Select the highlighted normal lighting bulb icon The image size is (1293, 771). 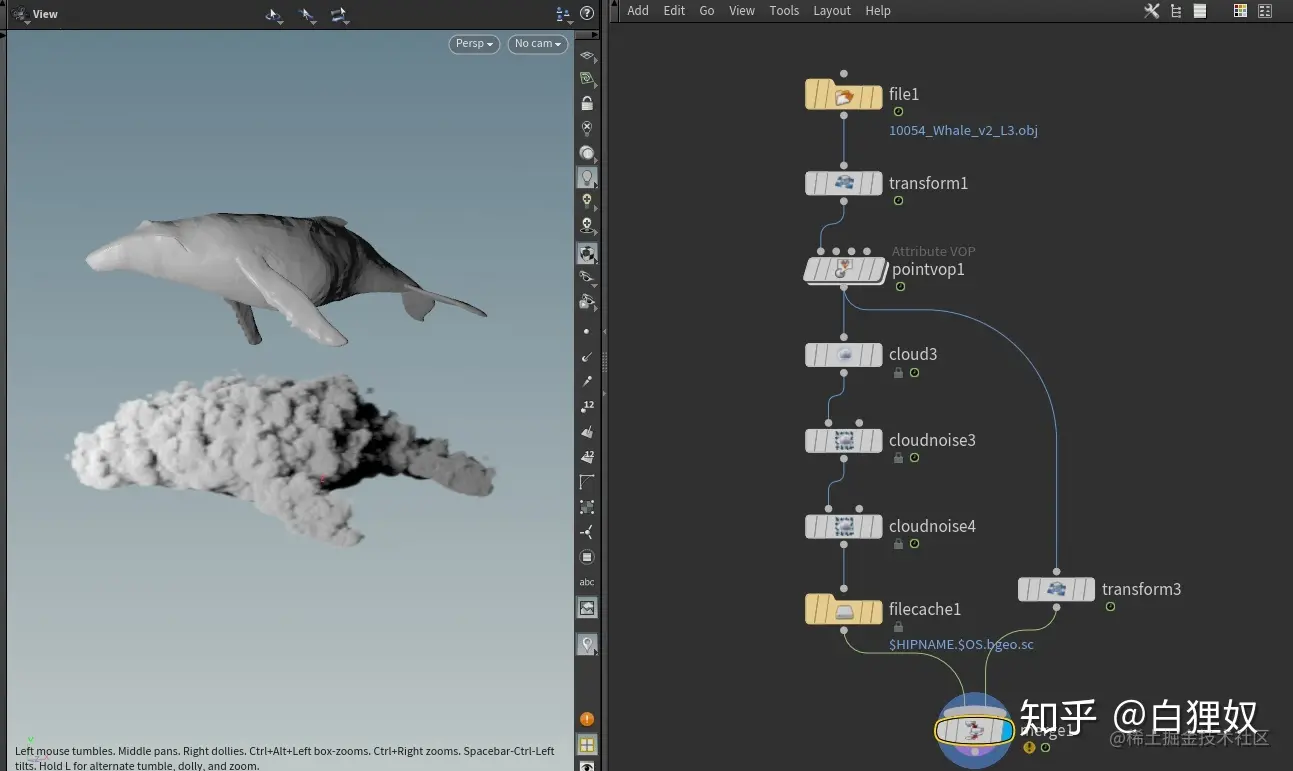(587, 177)
